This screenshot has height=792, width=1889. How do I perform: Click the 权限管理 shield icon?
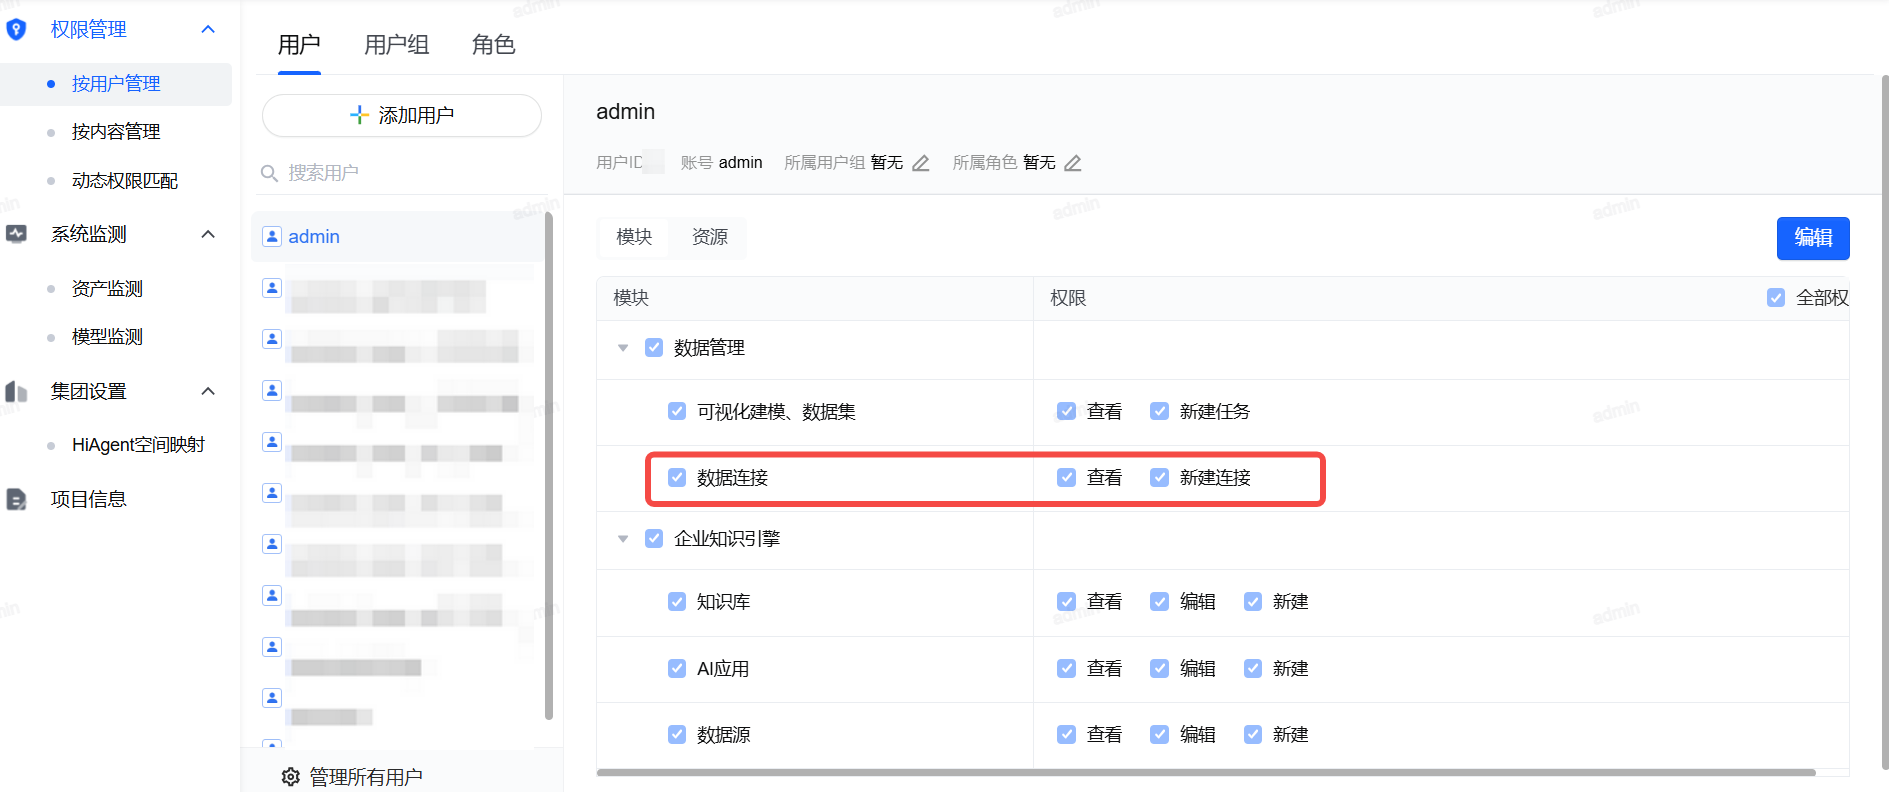16,30
